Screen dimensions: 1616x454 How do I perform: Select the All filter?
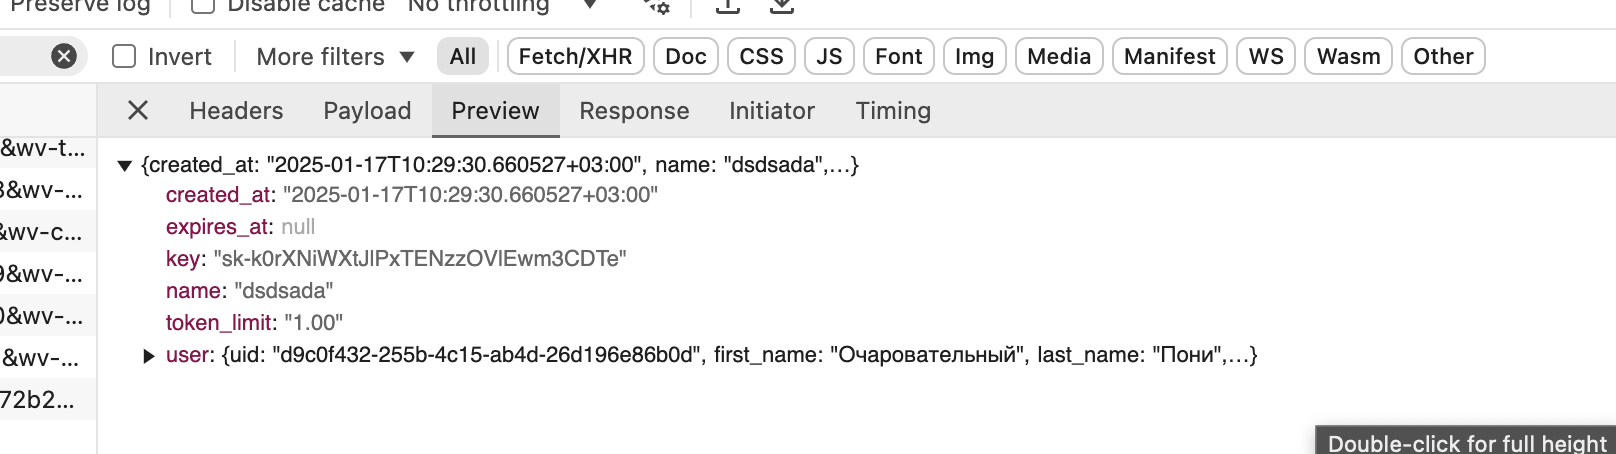coord(463,57)
